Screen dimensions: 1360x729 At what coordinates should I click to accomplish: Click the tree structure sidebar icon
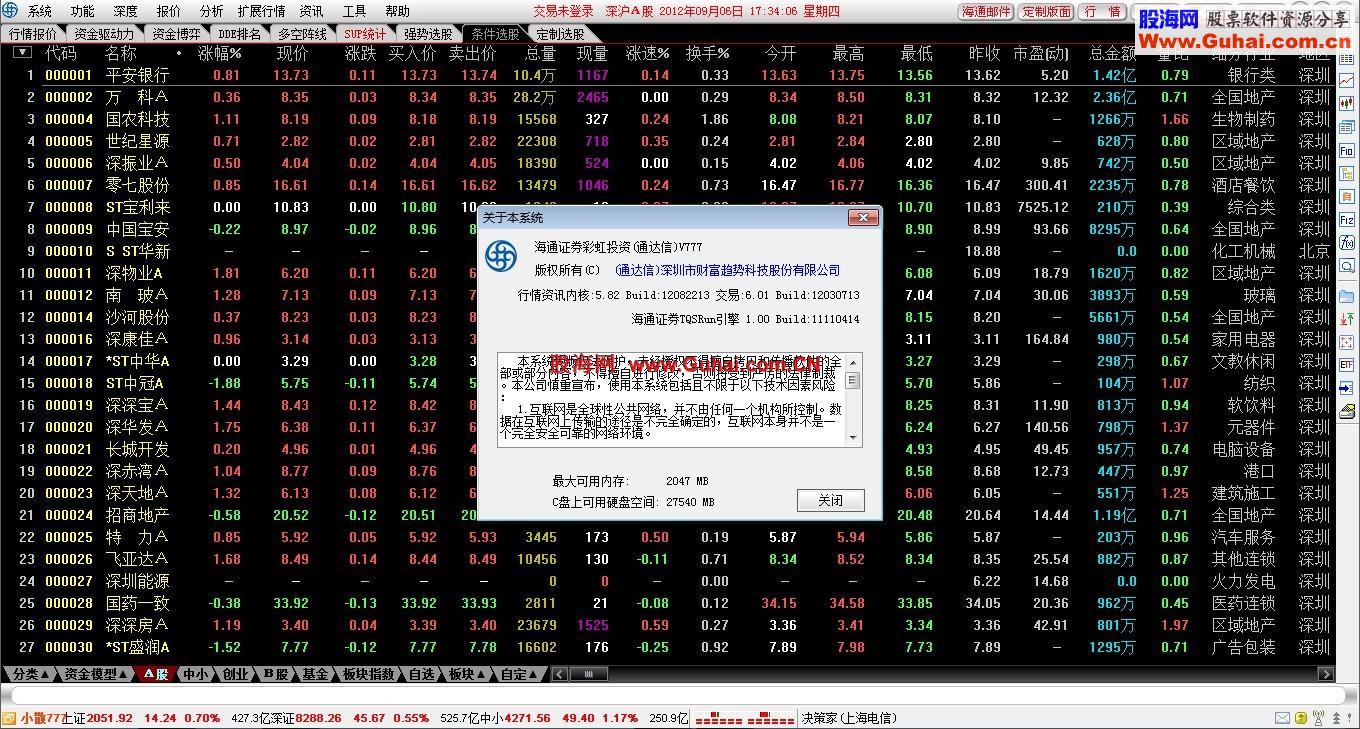click(x=1346, y=174)
